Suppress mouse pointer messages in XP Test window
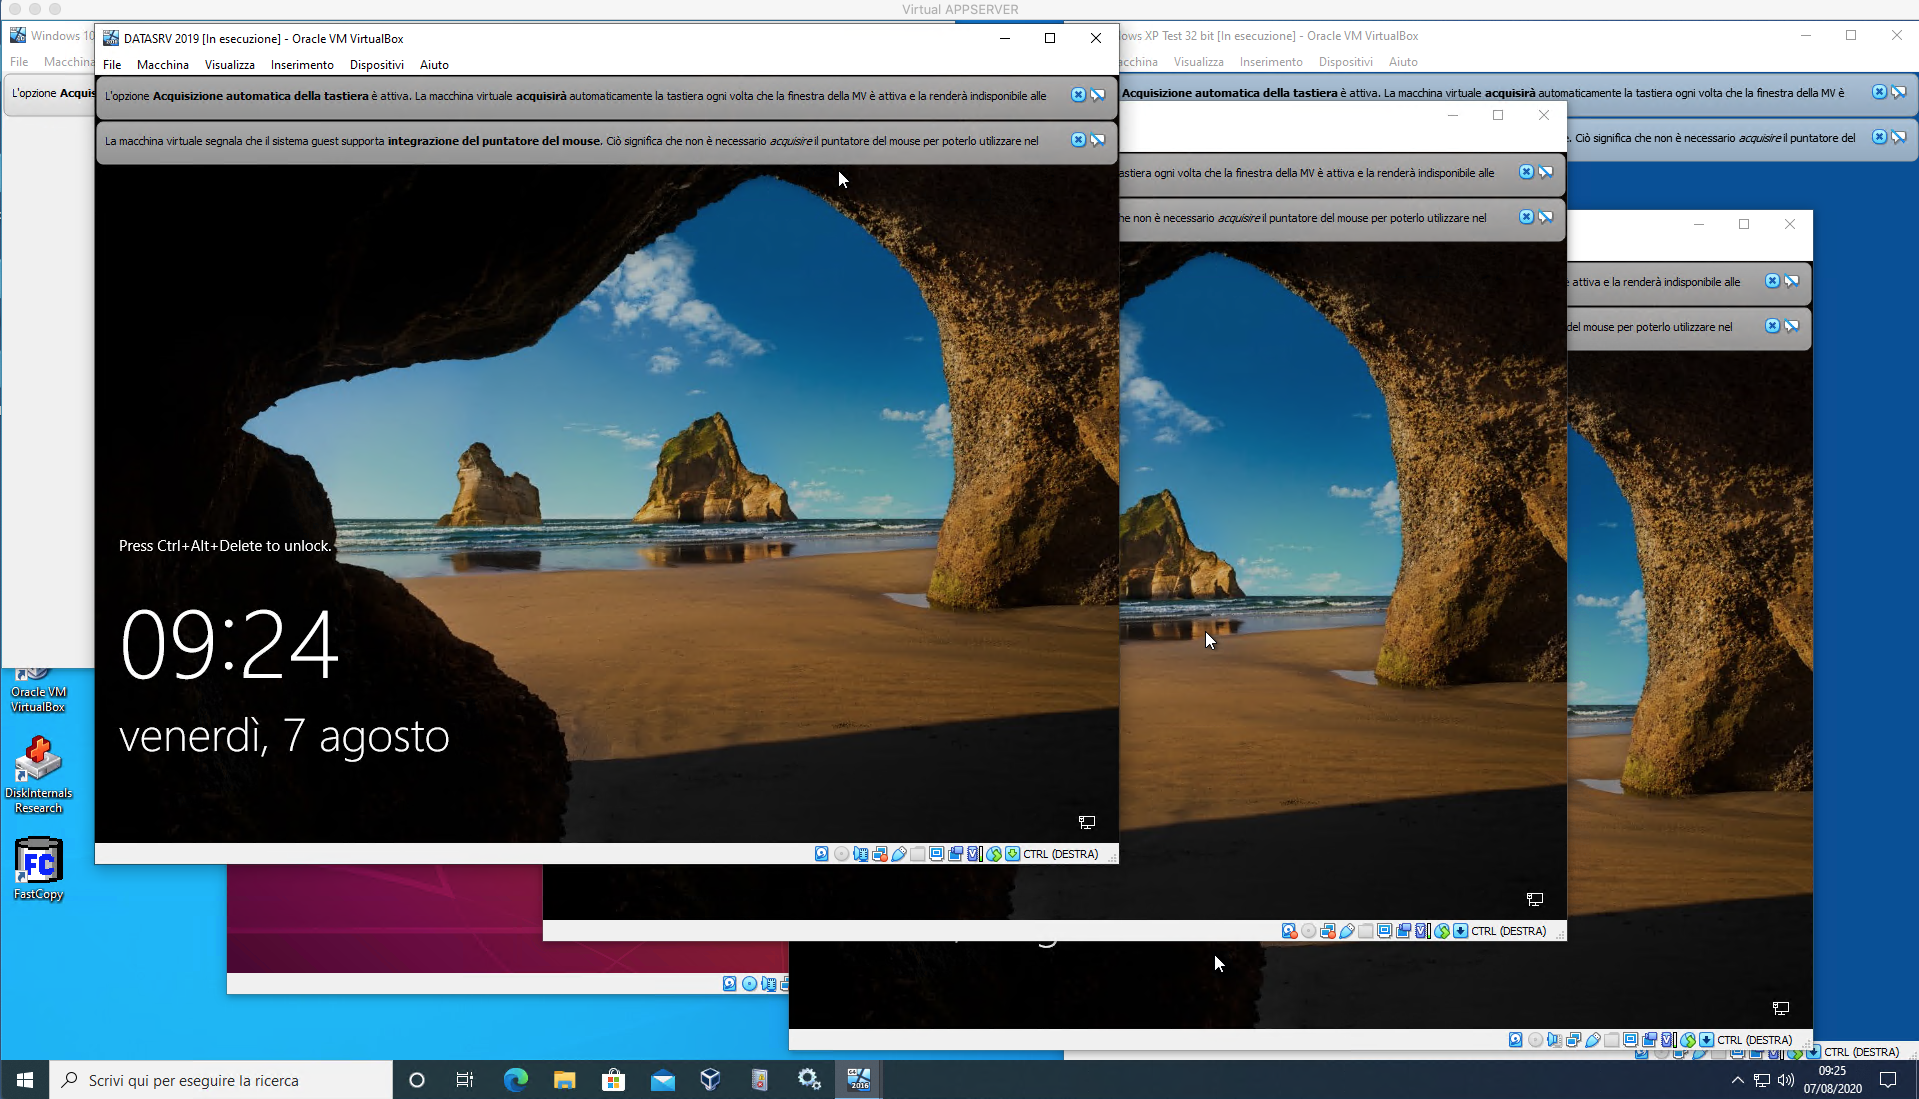This screenshot has width=1919, height=1099. (x=1899, y=137)
